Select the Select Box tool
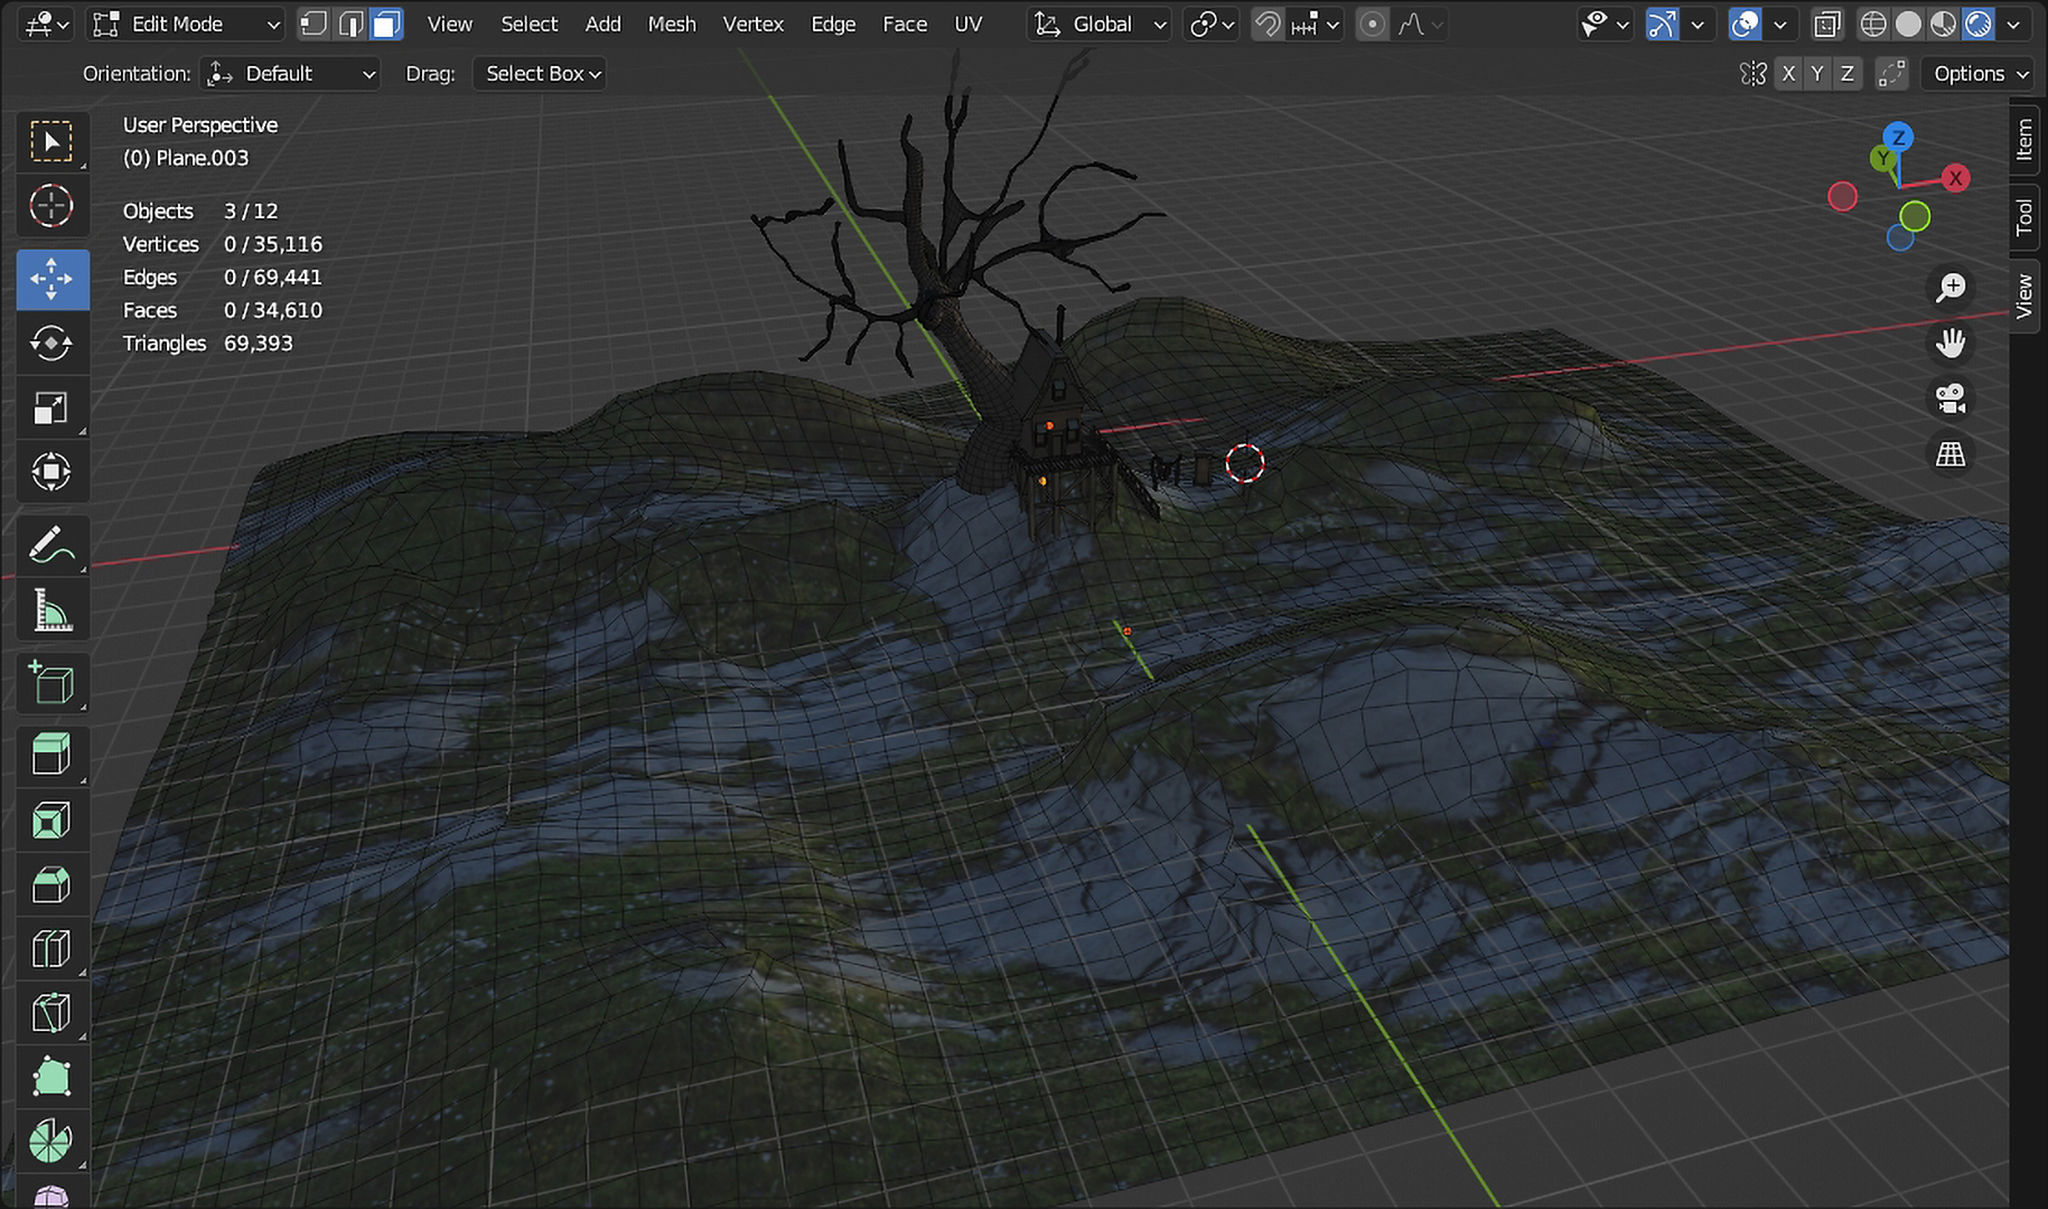This screenshot has width=2048, height=1209. [x=51, y=142]
